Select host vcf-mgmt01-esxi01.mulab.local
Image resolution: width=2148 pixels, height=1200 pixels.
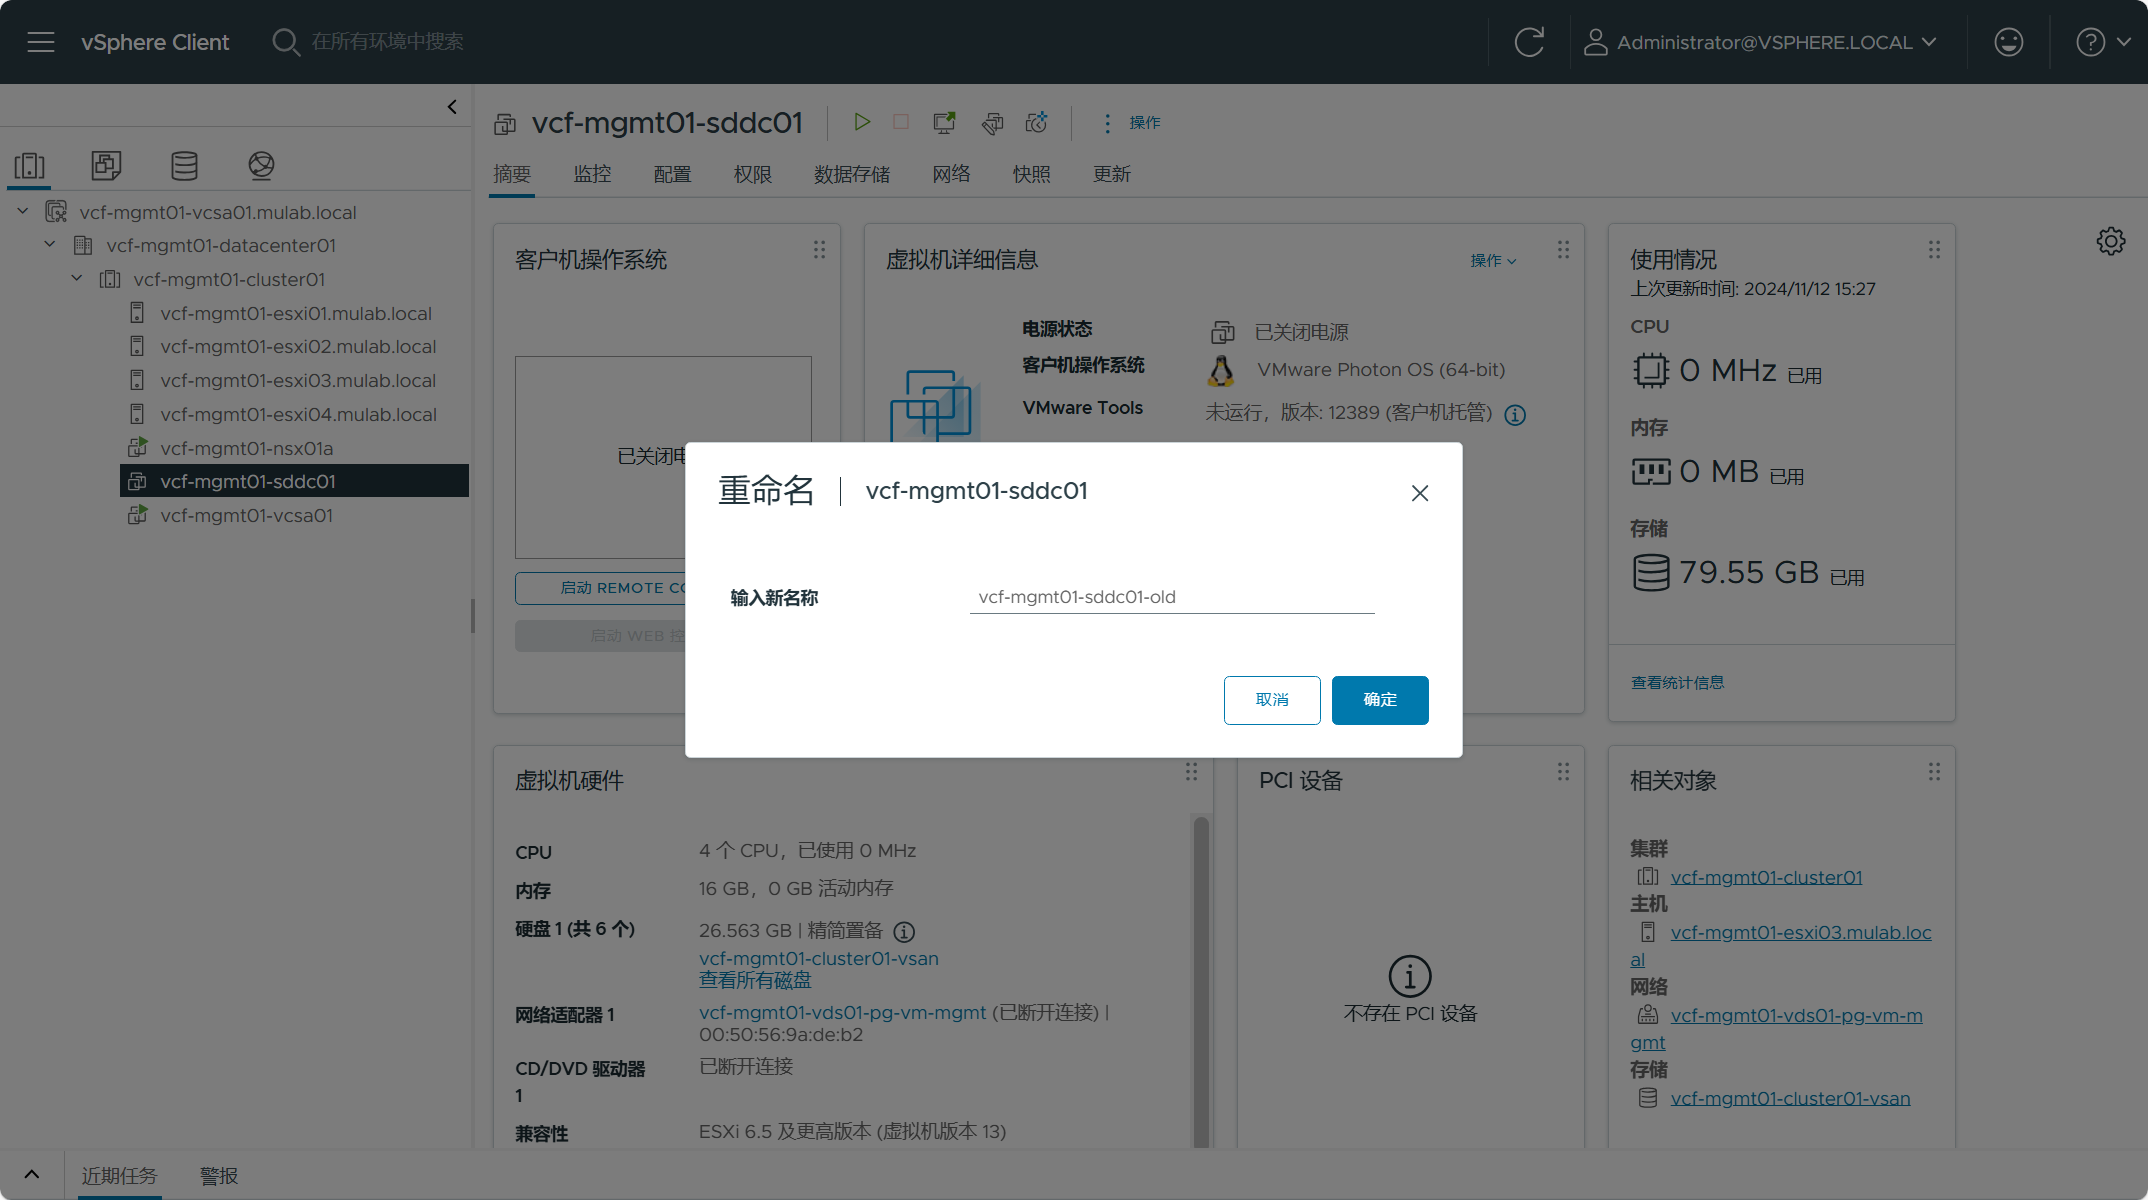pyautogui.click(x=295, y=313)
